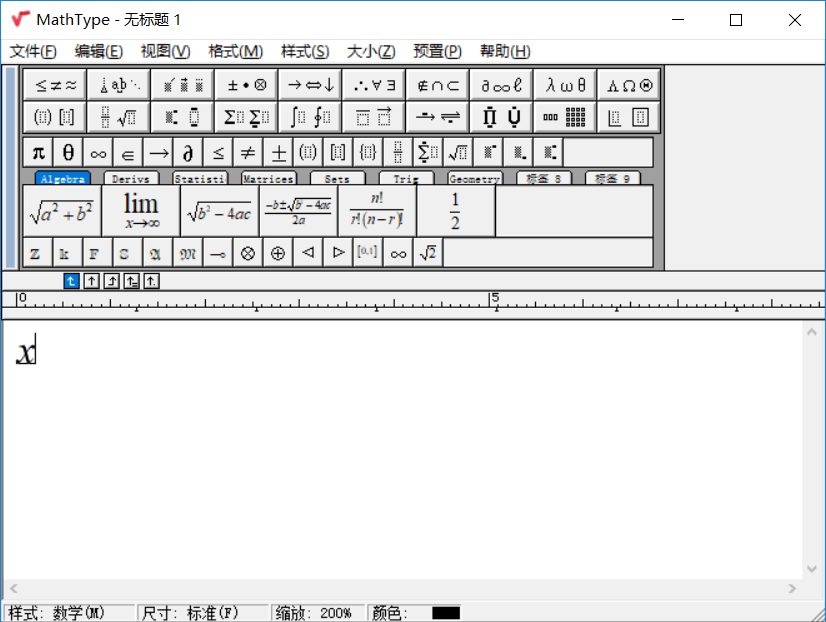Click the black color swatch in status bar

pyautogui.click(x=446, y=613)
